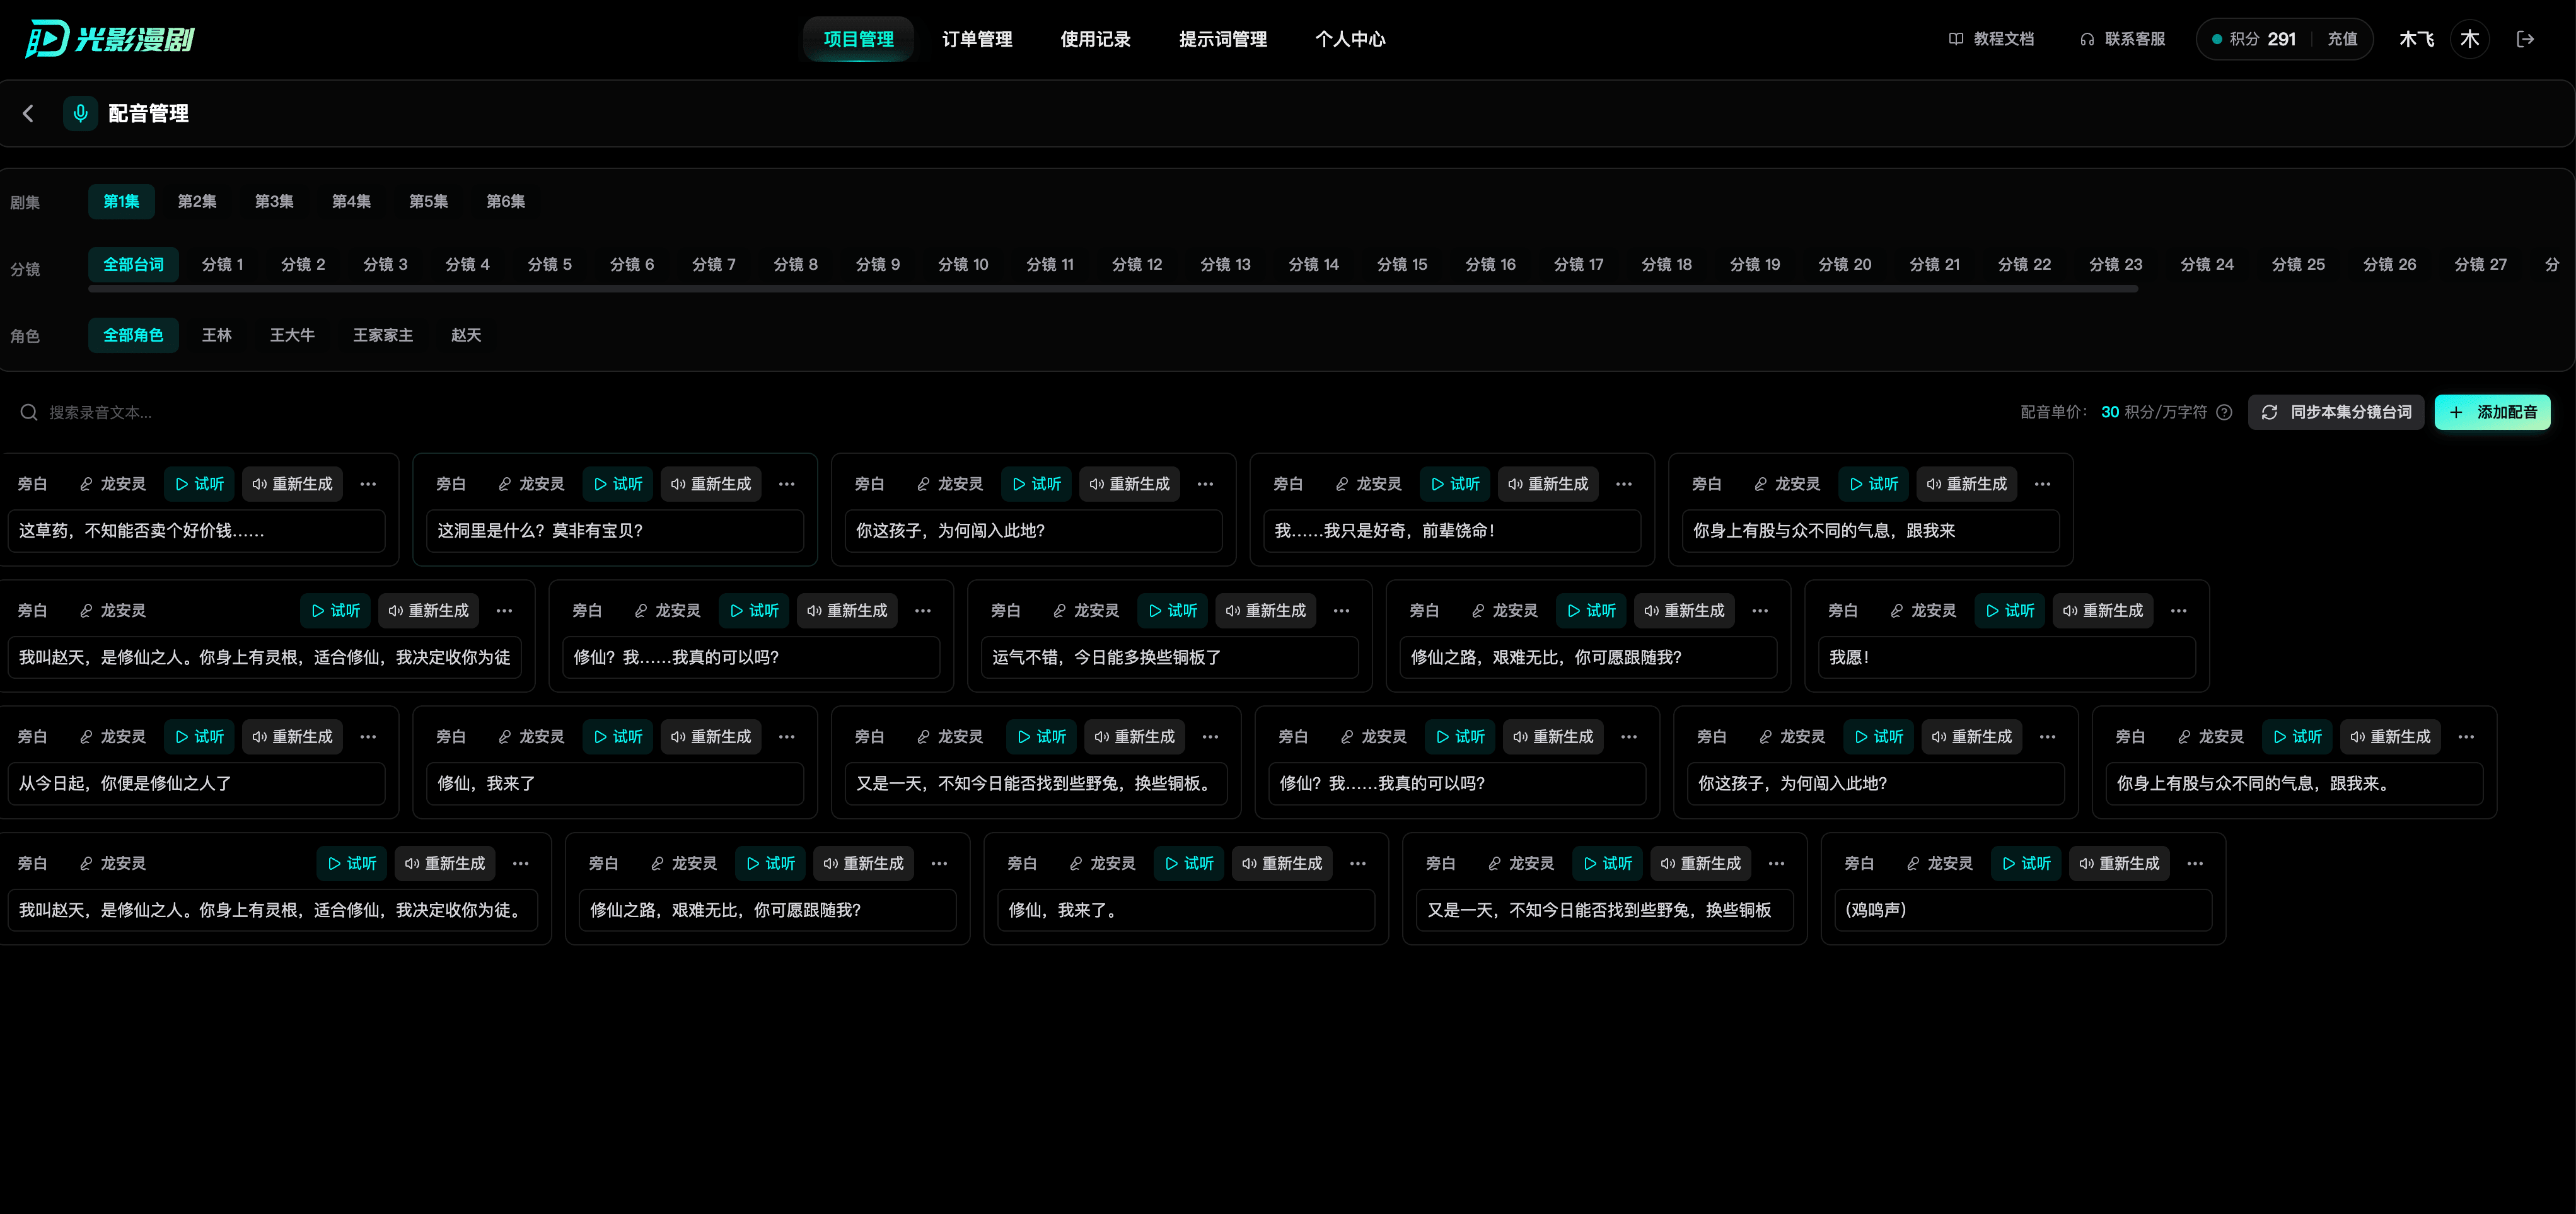
Task: Select 分镜 1 filter
Action: (222, 264)
